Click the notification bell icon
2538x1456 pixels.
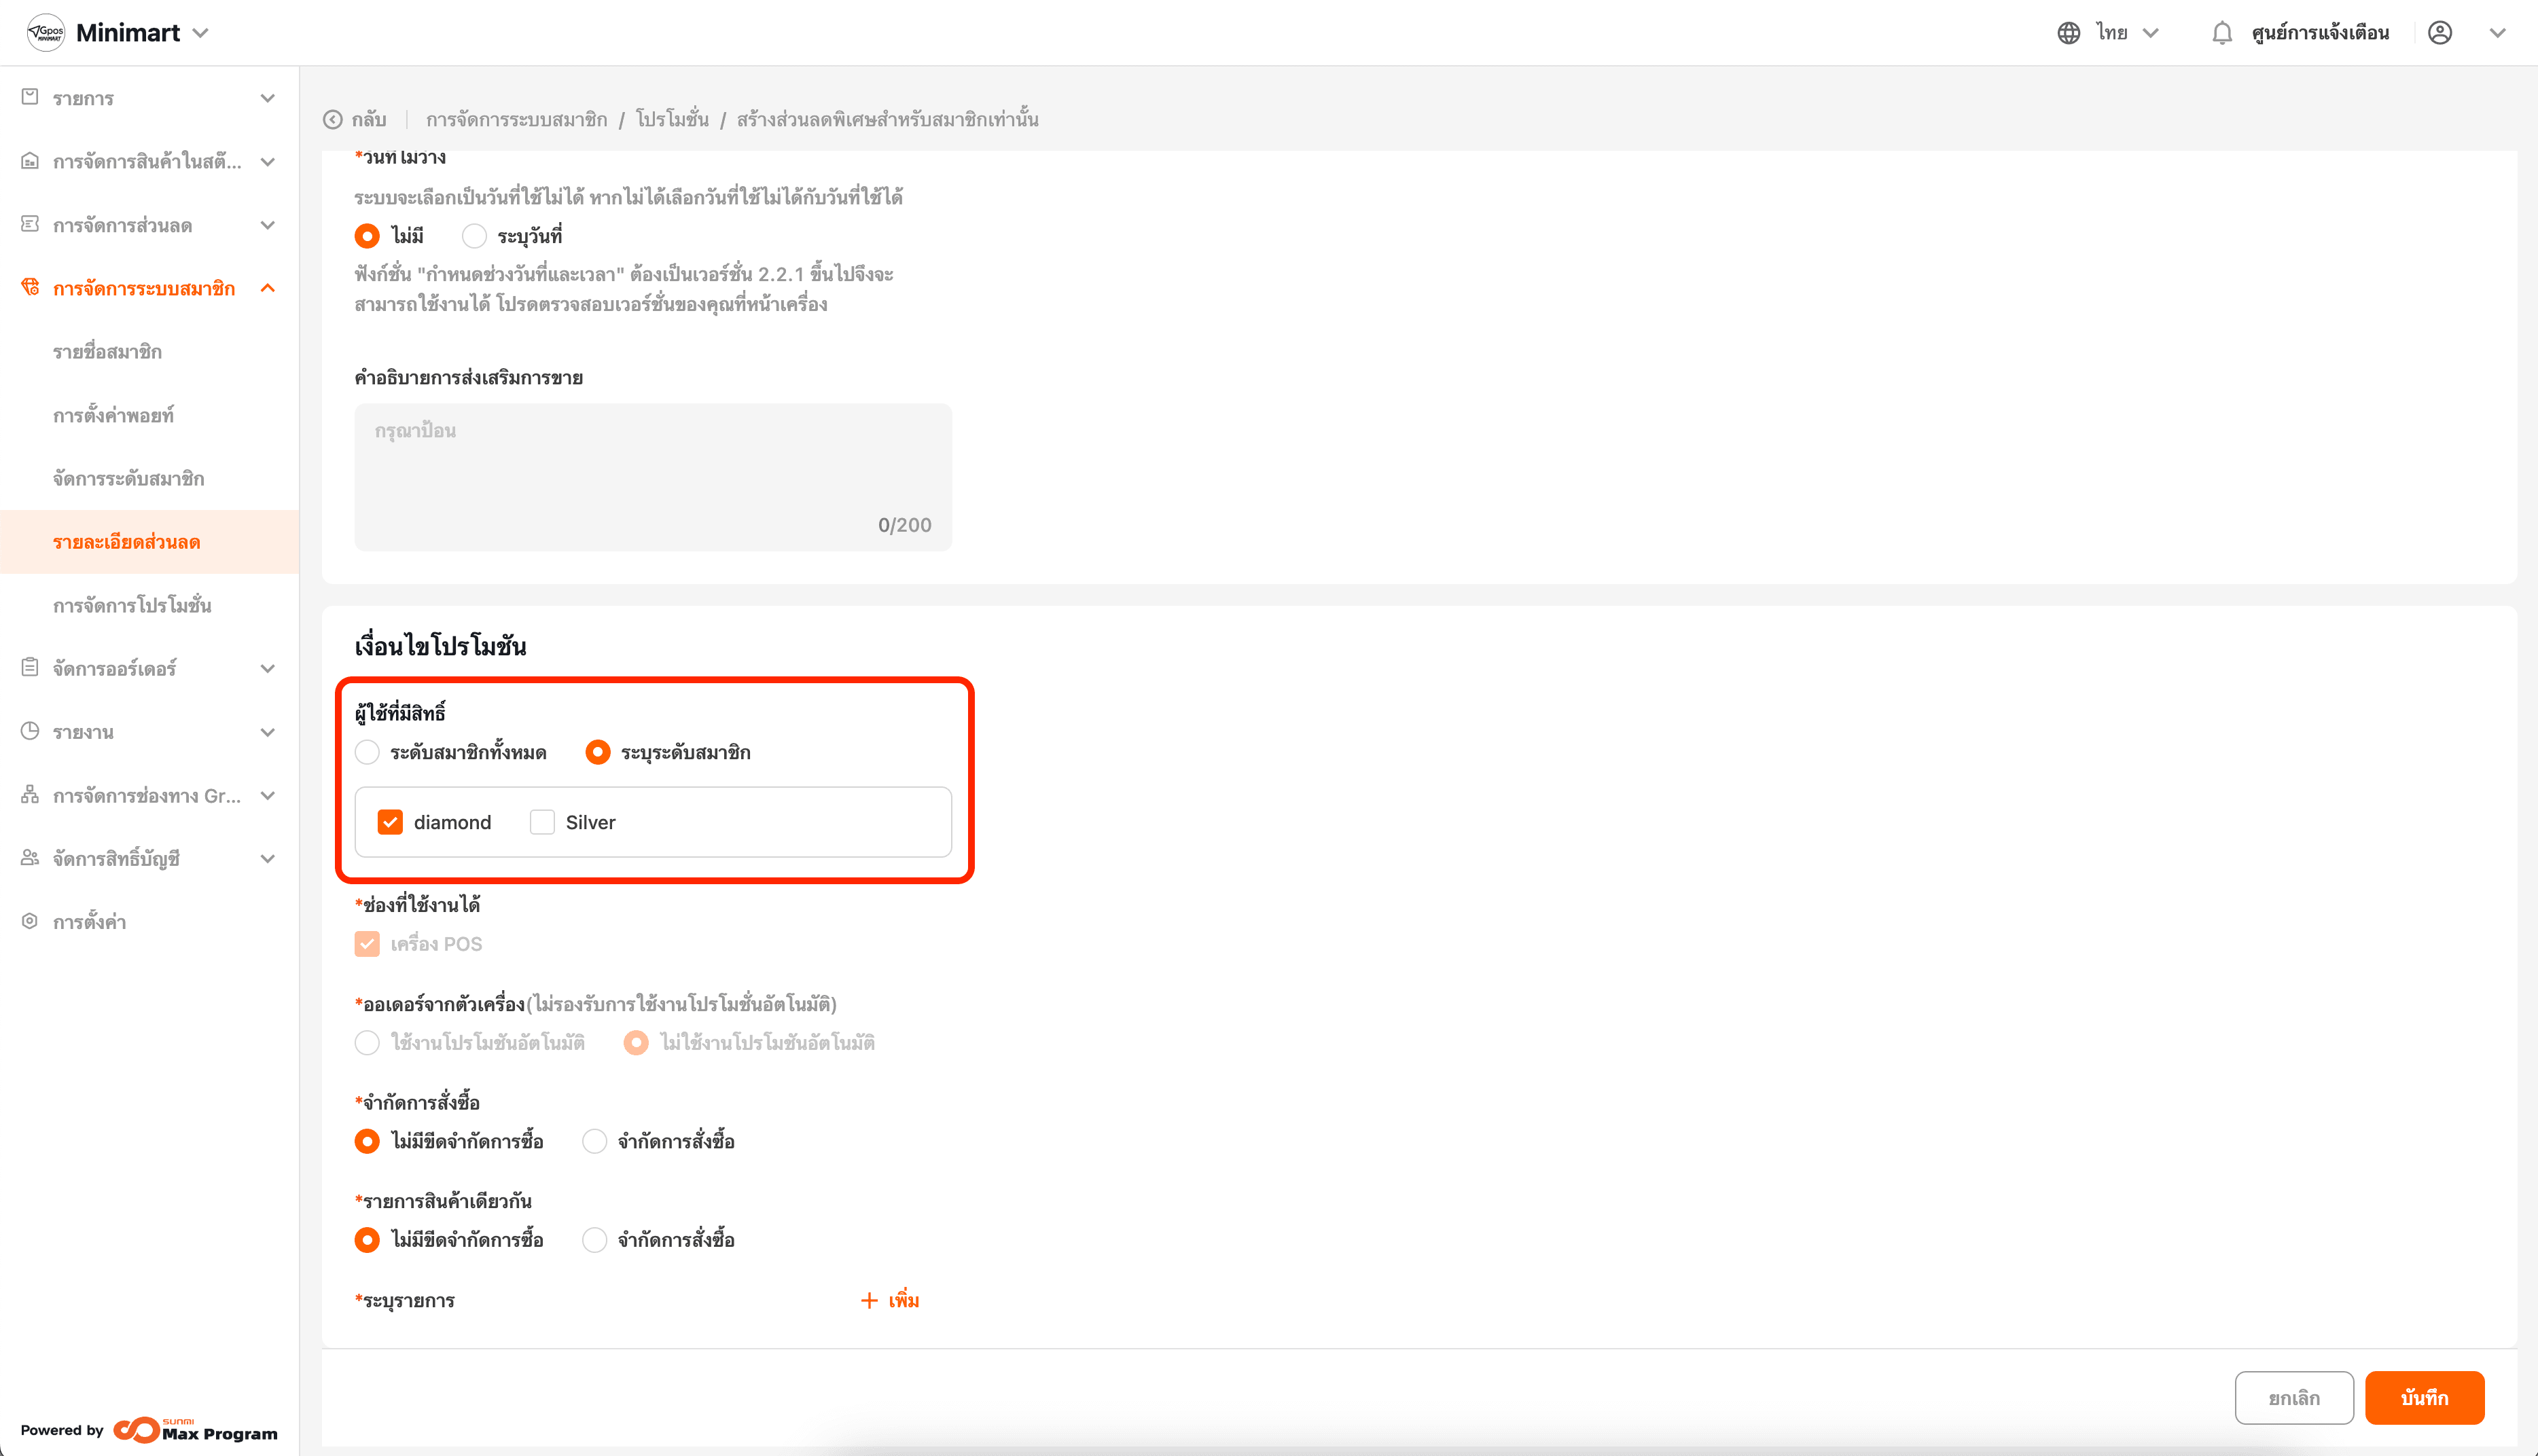[x=2221, y=33]
